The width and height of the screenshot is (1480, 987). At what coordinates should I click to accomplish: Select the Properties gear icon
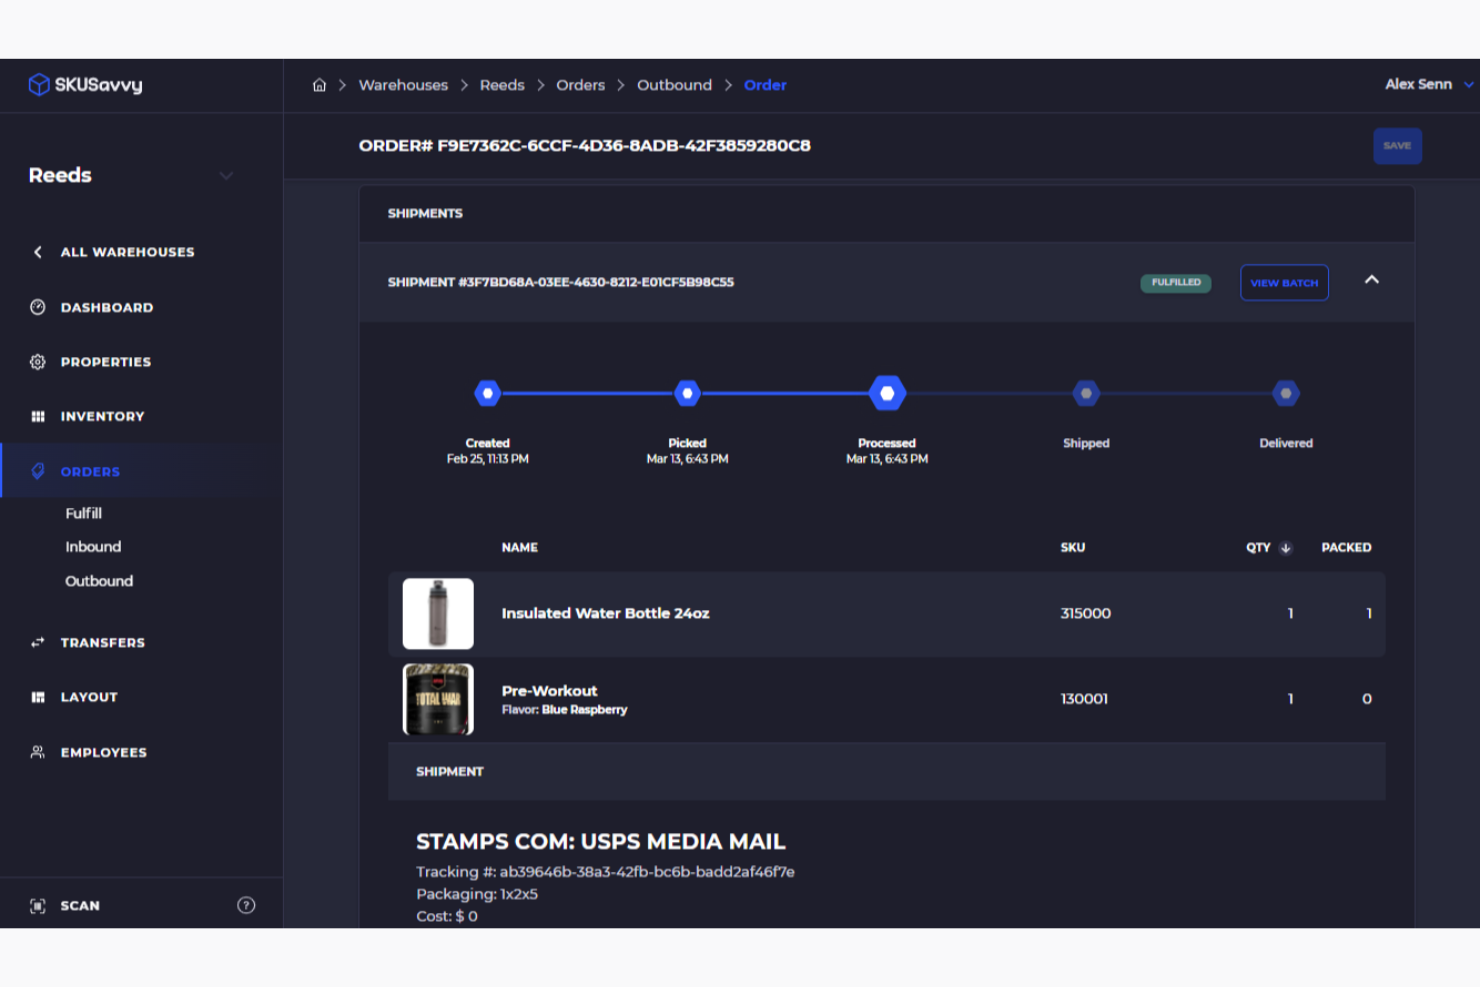click(x=37, y=361)
